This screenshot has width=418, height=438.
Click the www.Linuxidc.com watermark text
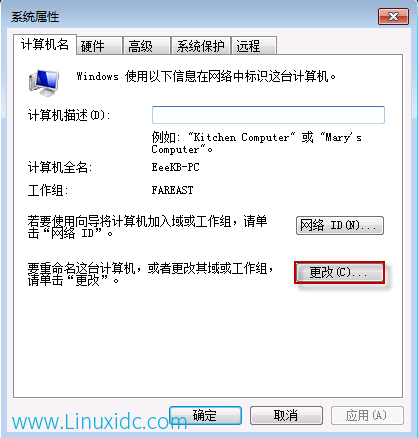(x=100, y=421)
